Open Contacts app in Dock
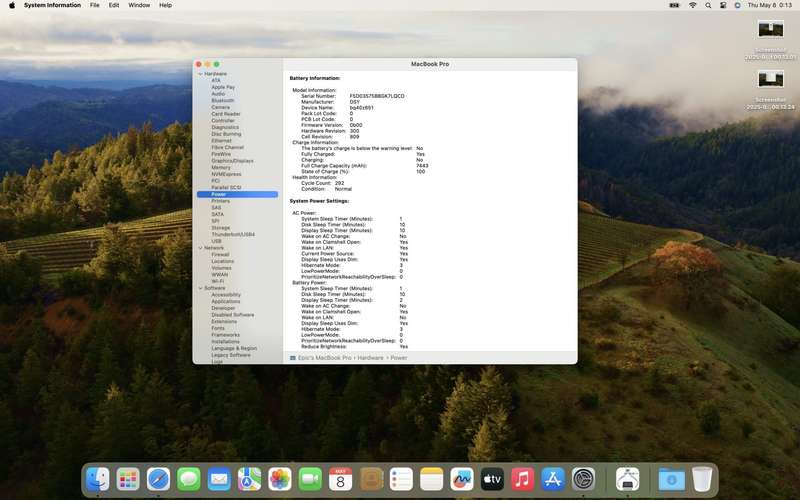The height and width of the screenshot is (500, 800). [371, 480]
